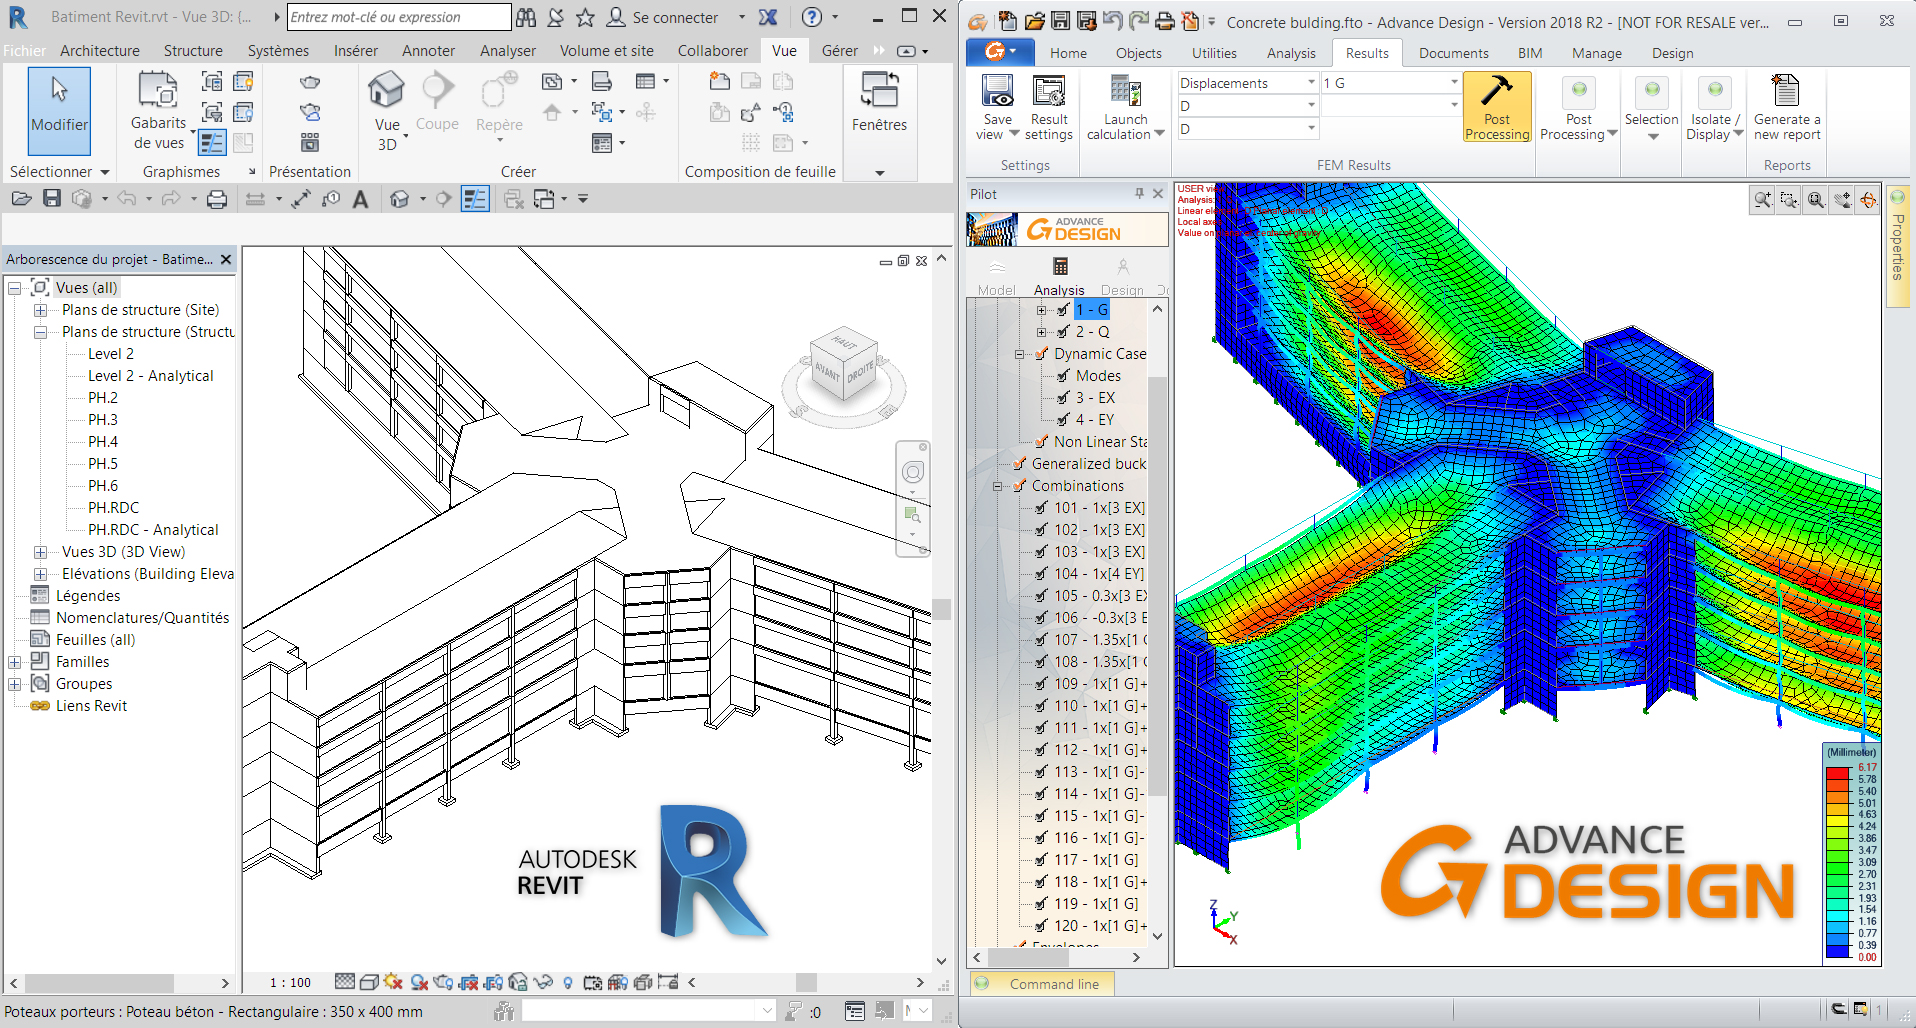Open the PH.RDC - Analytical view

(152, 530)
